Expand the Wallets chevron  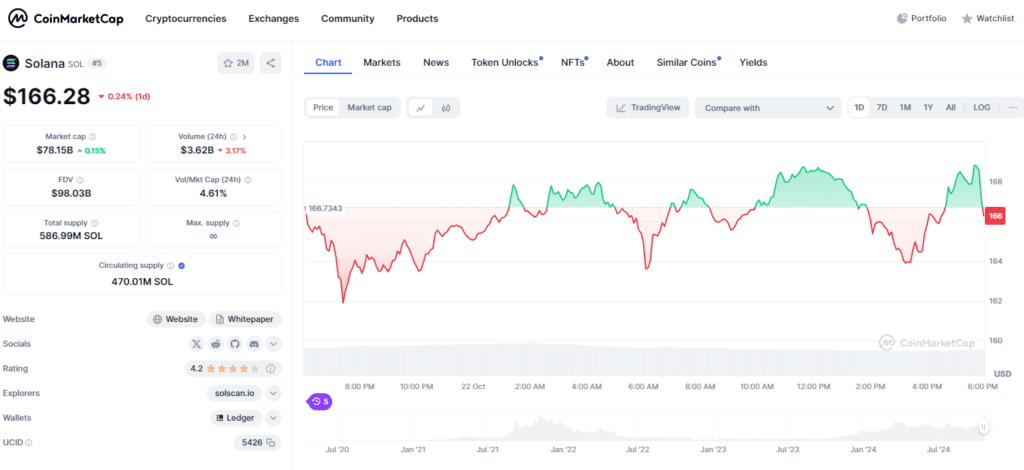point(274,418)
